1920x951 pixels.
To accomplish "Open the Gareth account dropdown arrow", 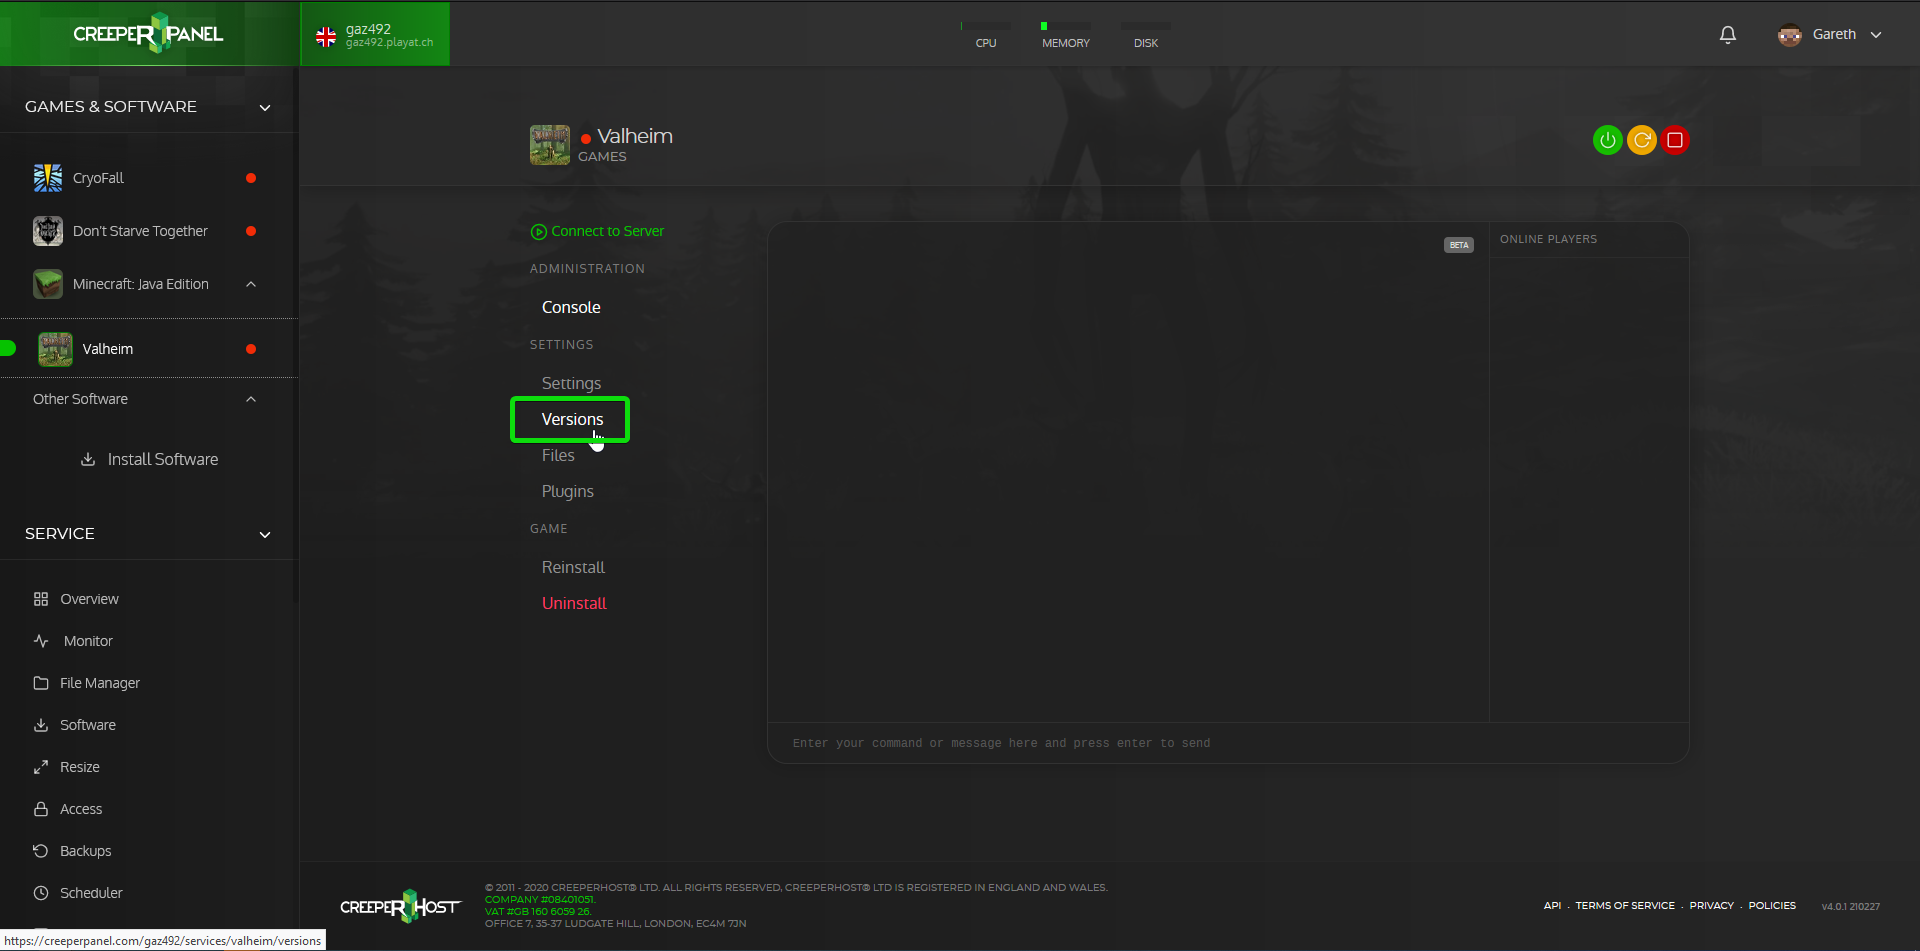I will [x=1876, y=35].
